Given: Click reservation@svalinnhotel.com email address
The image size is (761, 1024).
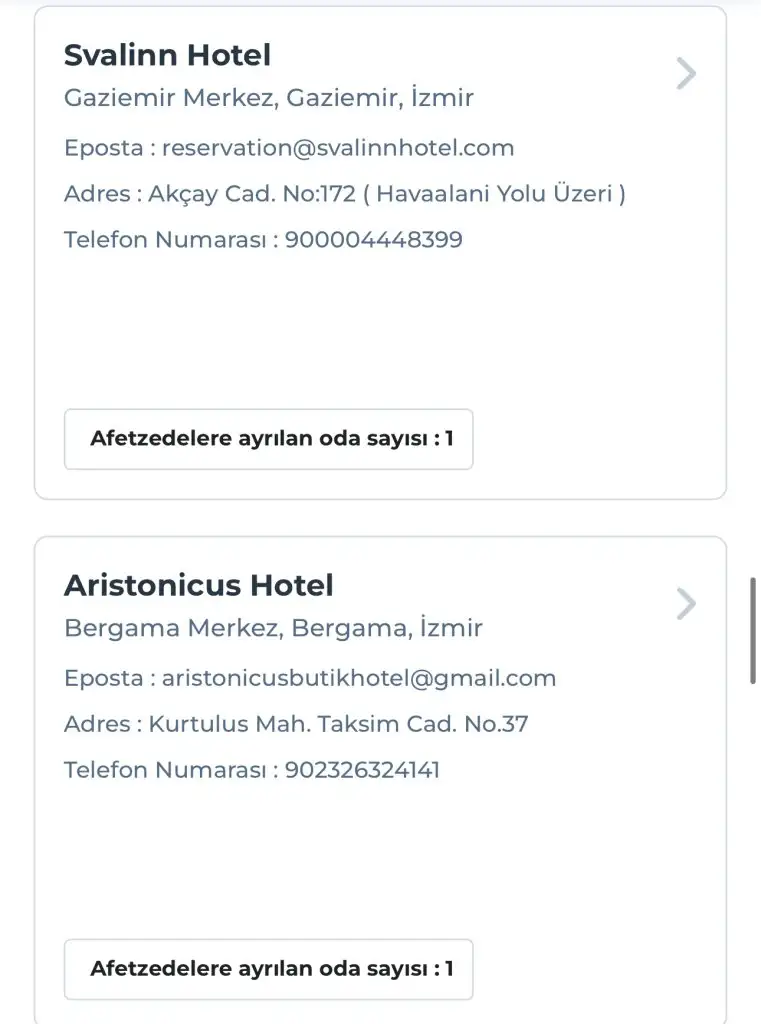Looking at the screenshot, I should (338, 148).
